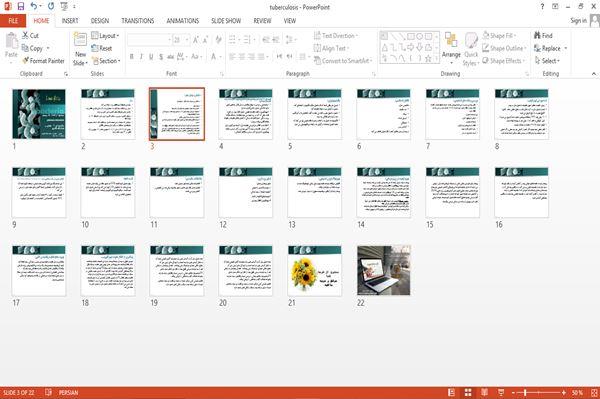Open the FILE tab
The width and height of the screenshot is (600, 399).
click(13, 21)
